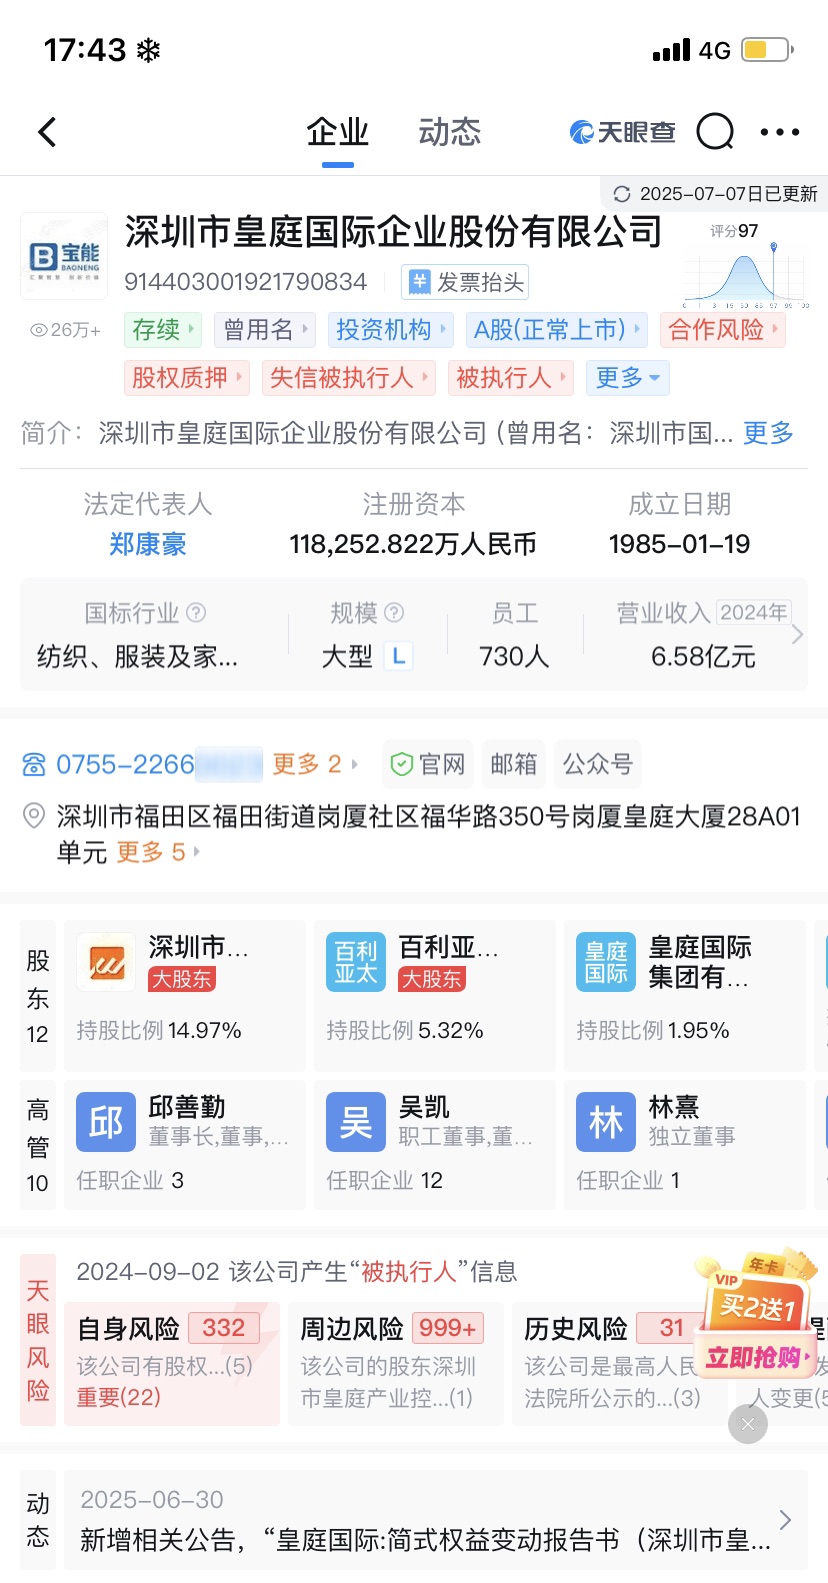Viewport: 828px width, 1583px height.
Task: Show 更多 5 addresses
Action: [x=158, y=852]
